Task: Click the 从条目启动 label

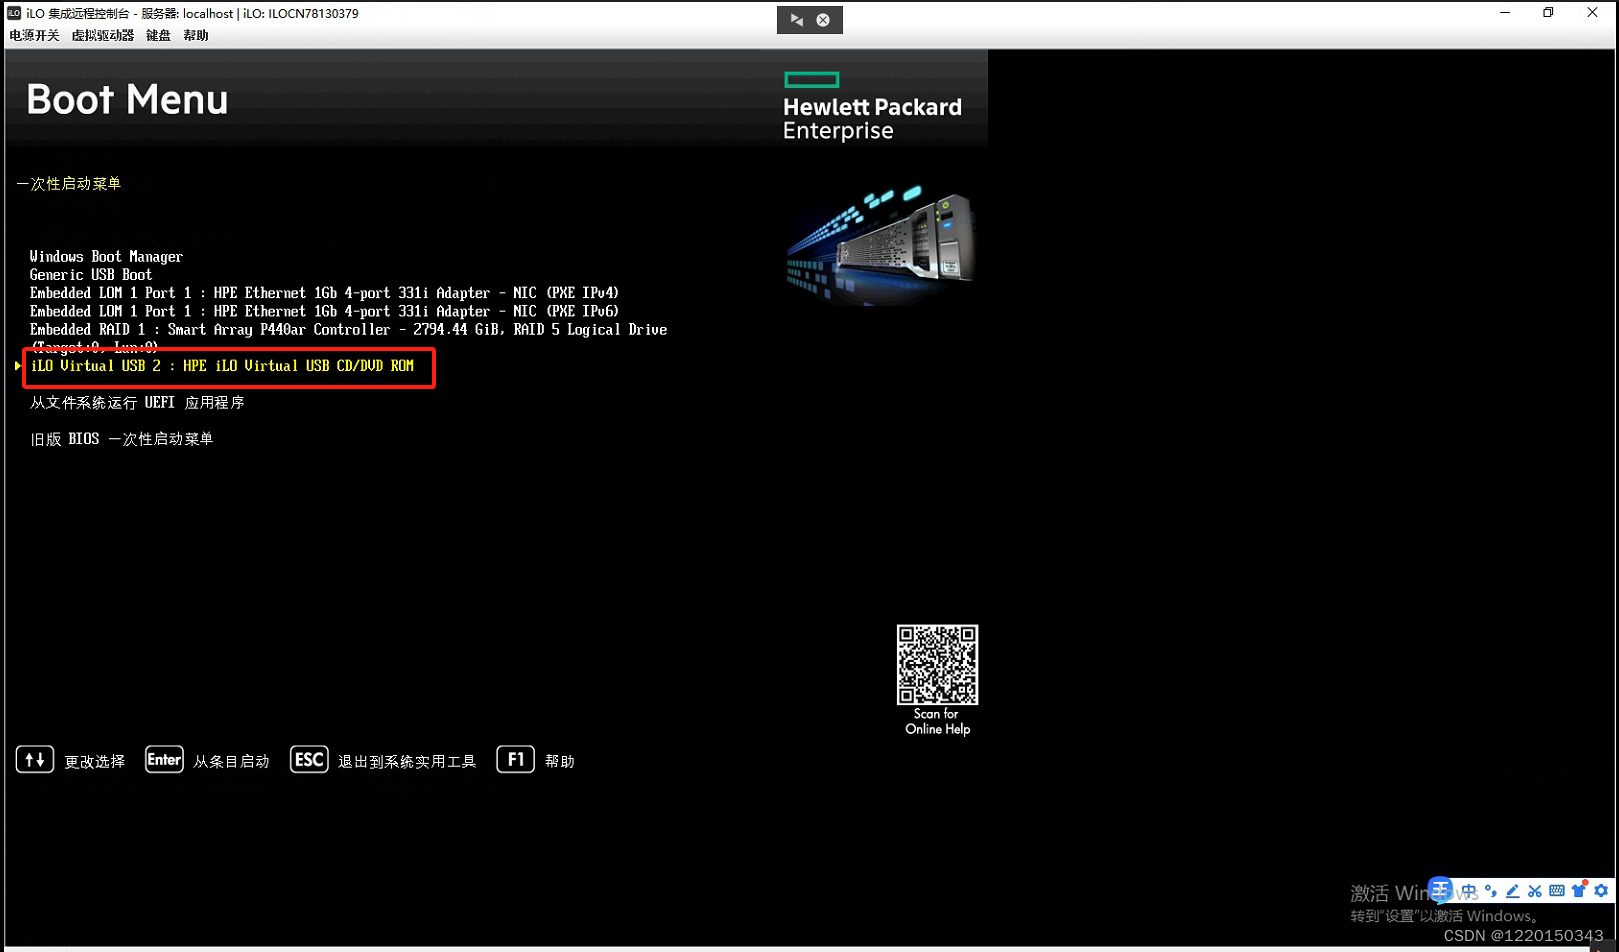Action: 231,762
